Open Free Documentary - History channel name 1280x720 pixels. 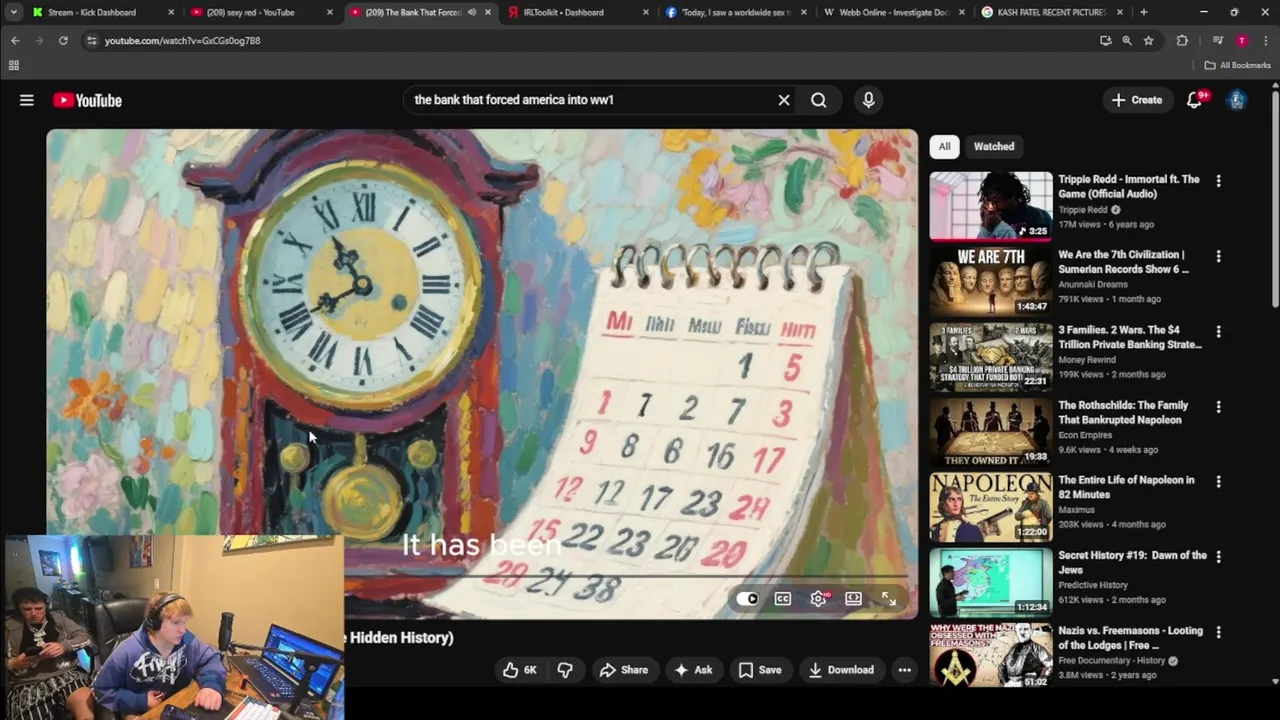click(x=1112, y=661)
